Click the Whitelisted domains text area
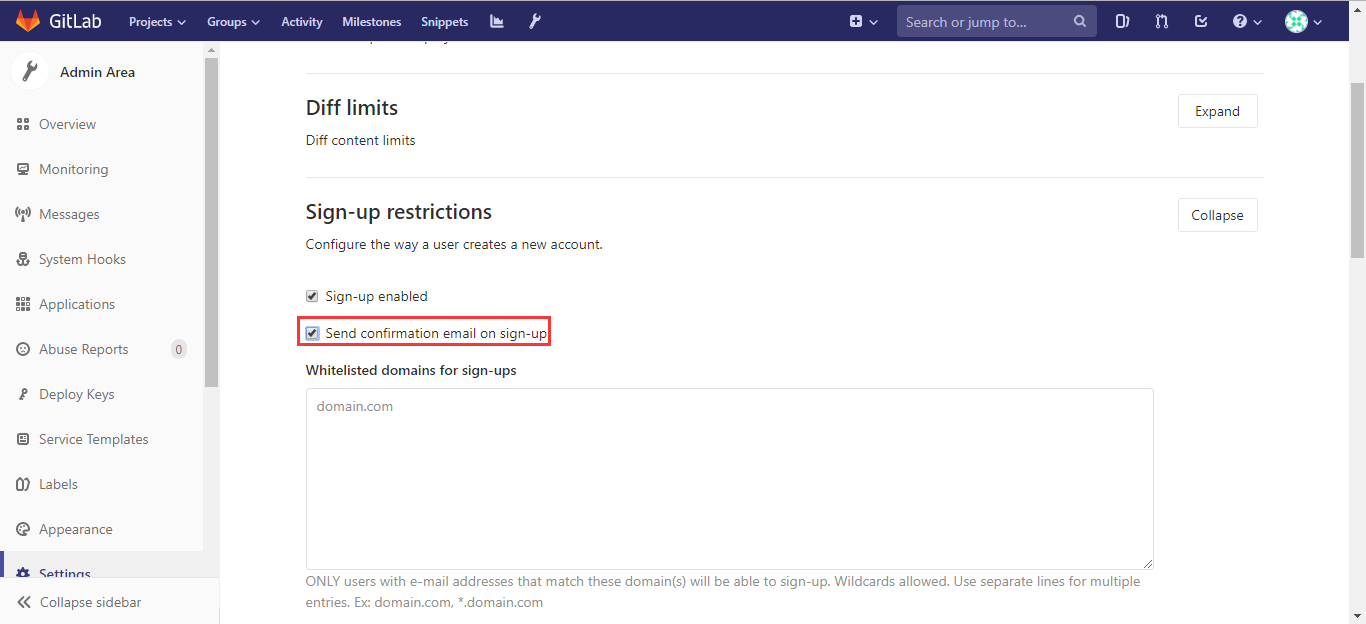 pos(730,479)
